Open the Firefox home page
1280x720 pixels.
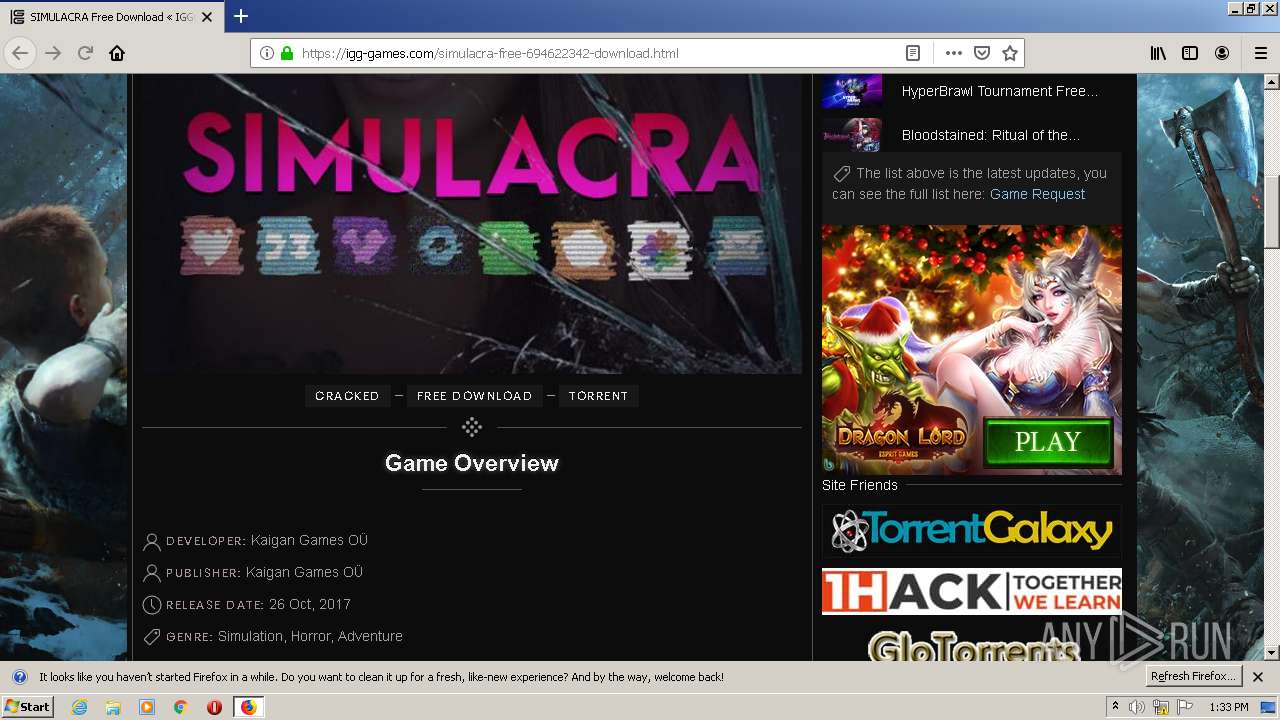pos(117,53)
